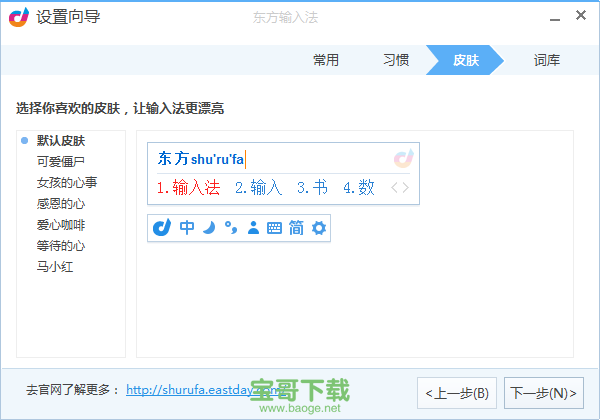
Task: Click the moon half-width/full-width icon
Action: [209, 228]
